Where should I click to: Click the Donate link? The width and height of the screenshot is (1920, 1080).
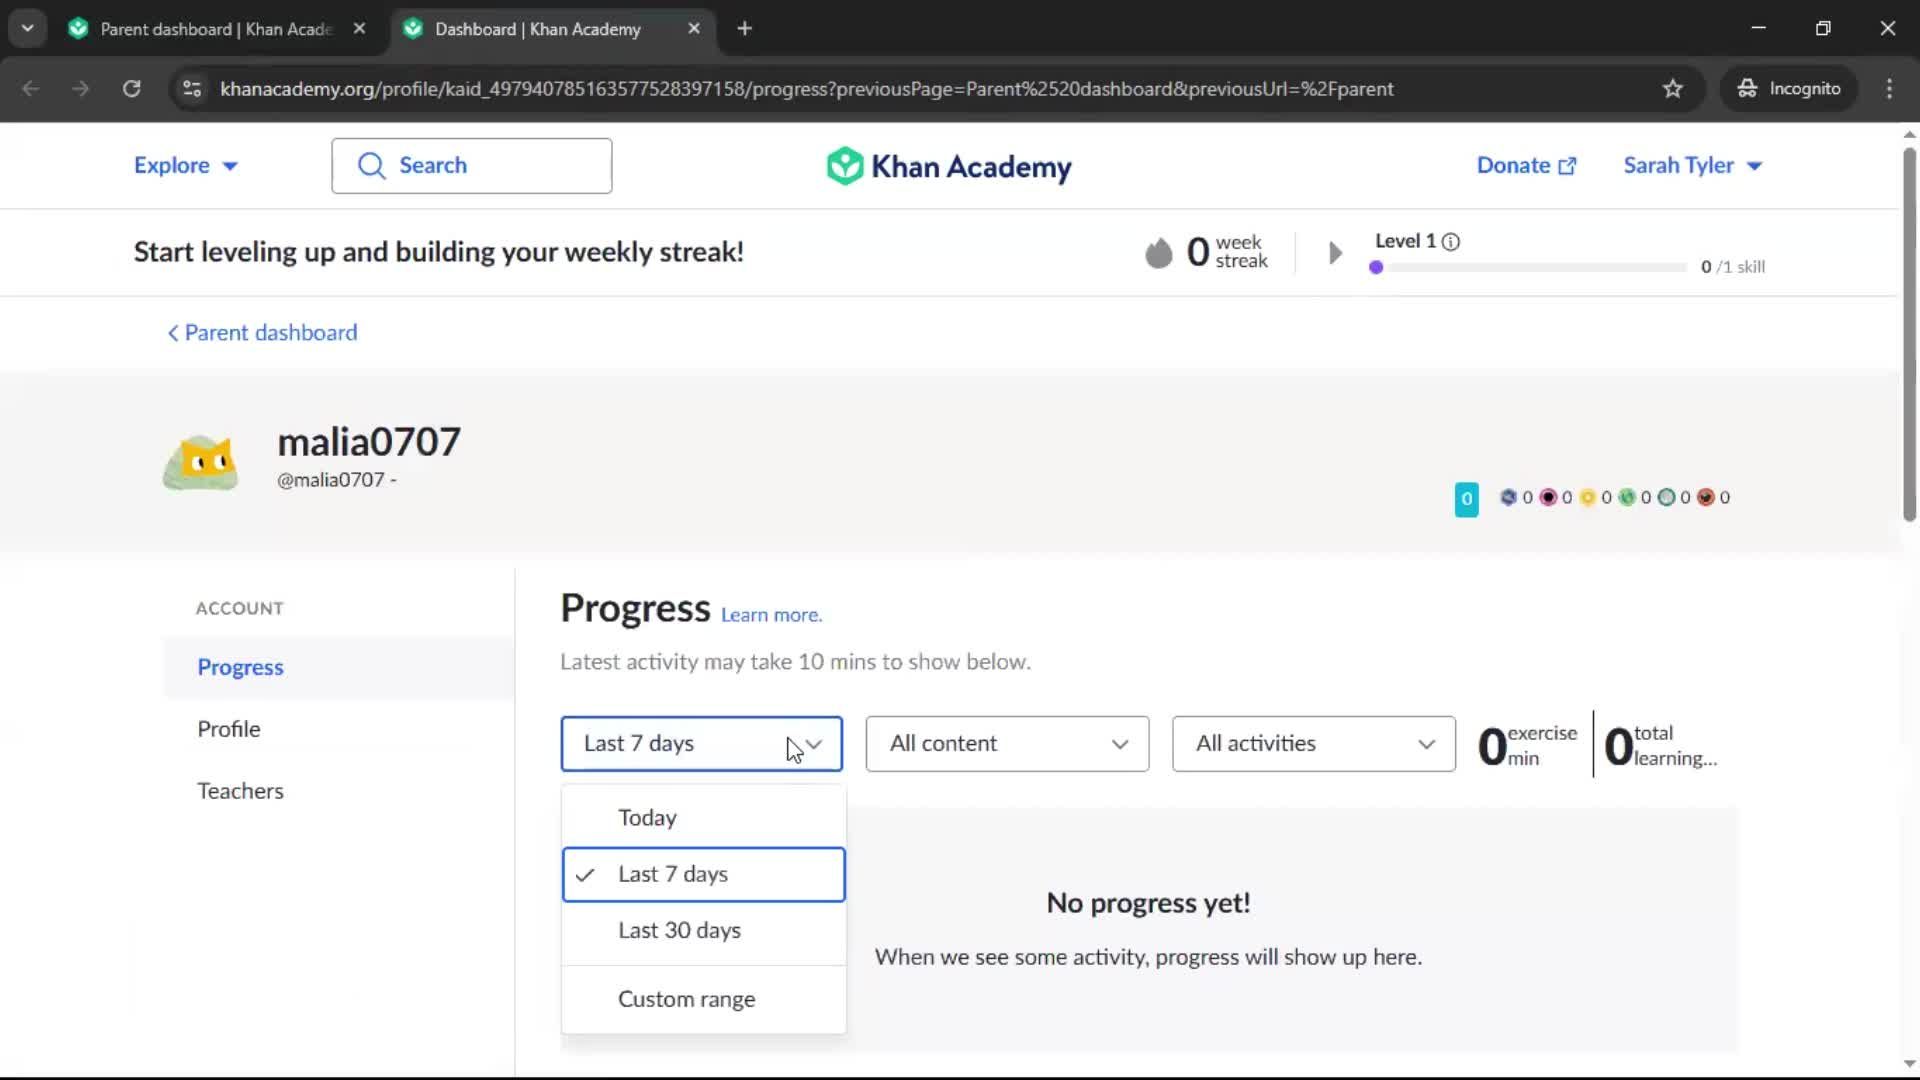point(1526,166)
